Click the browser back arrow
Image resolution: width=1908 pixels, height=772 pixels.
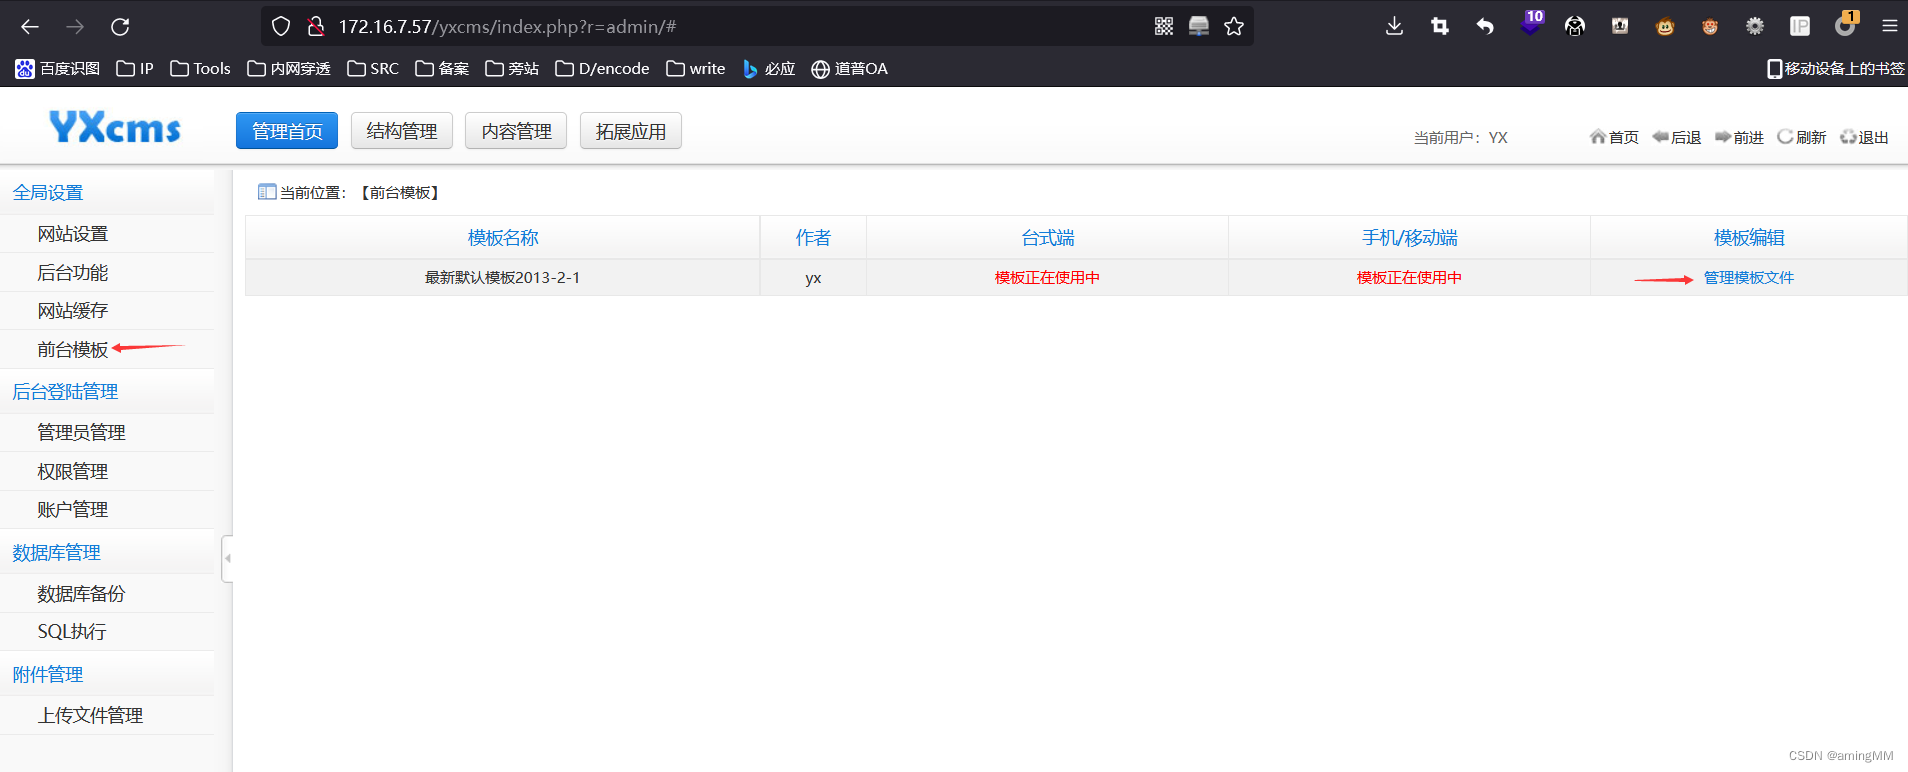point(30,27)
